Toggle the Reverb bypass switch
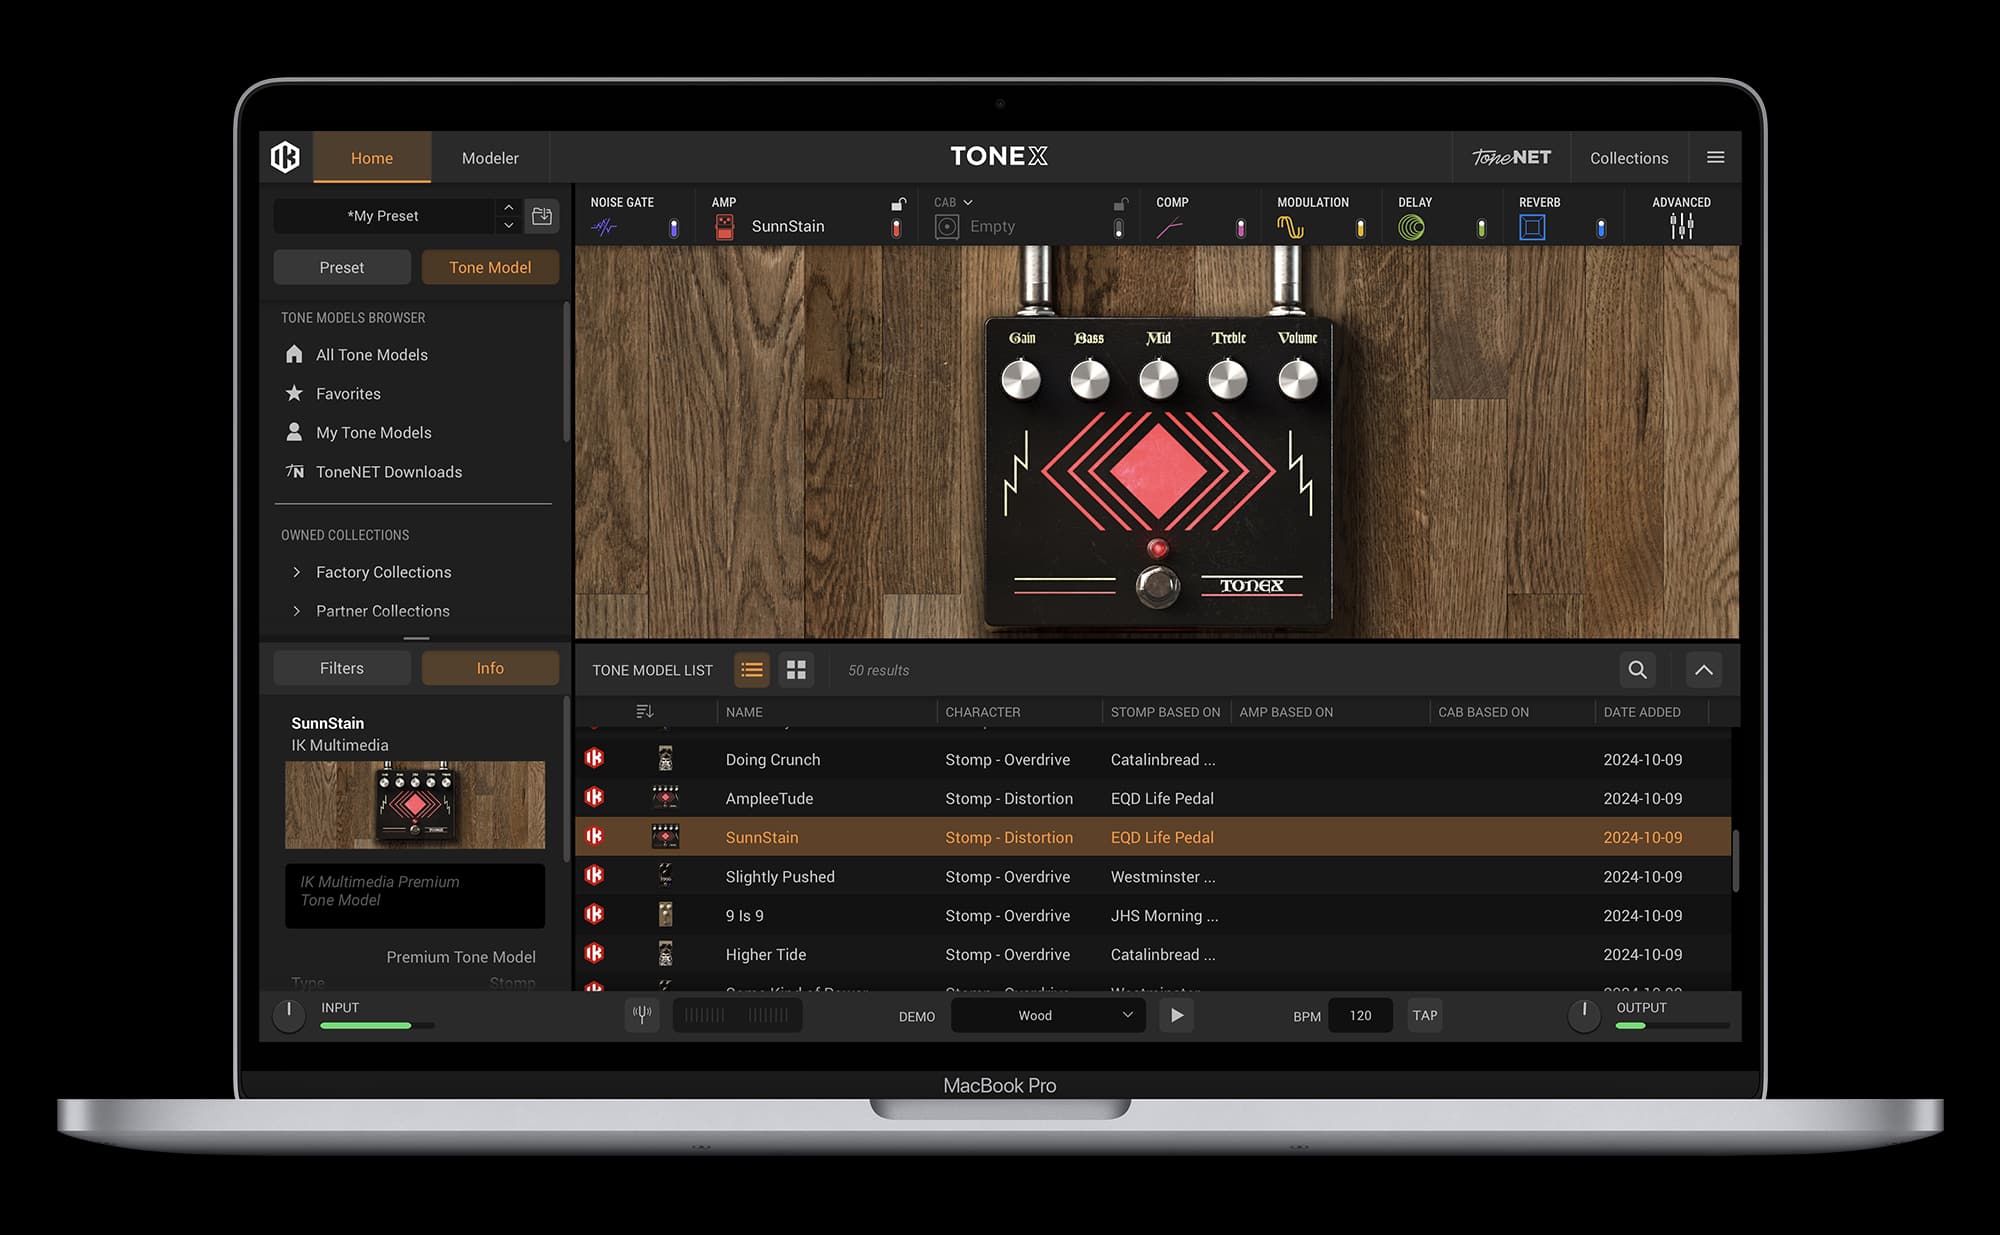 pos(1600,226)
